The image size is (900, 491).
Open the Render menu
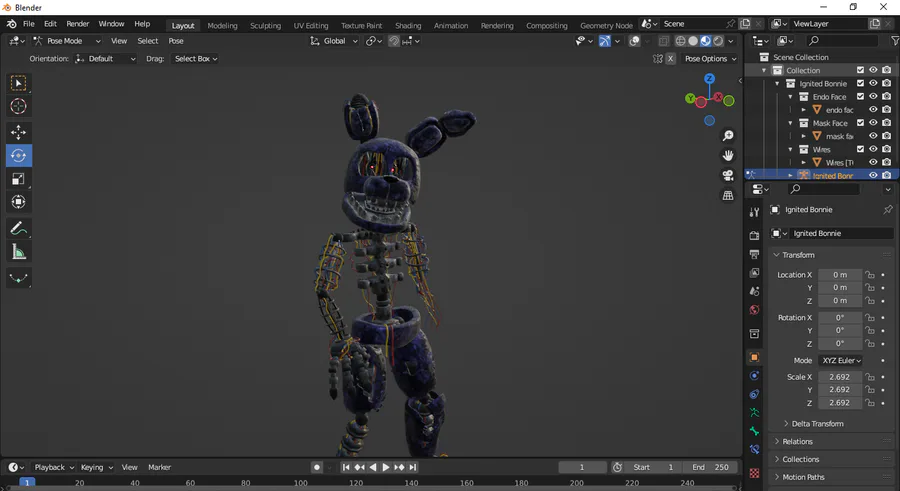pos(77,24)
